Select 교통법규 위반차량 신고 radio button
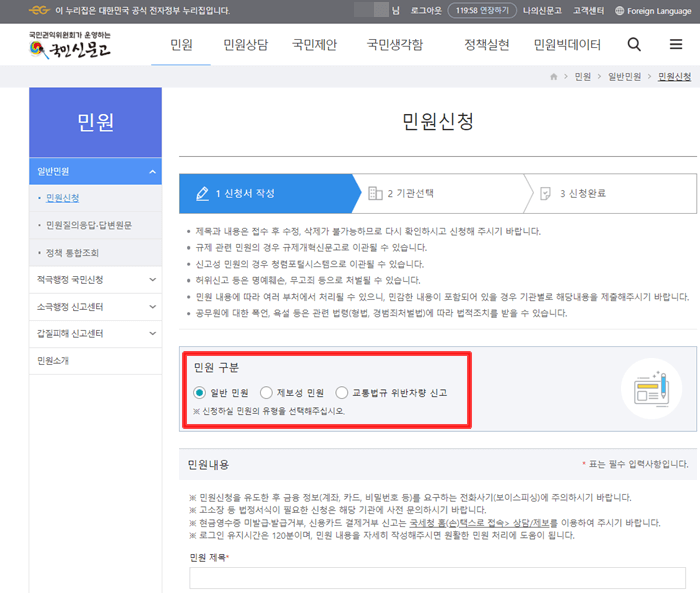Screen dimensions: 700x593 pyautogui.click(x=342, y=393)
